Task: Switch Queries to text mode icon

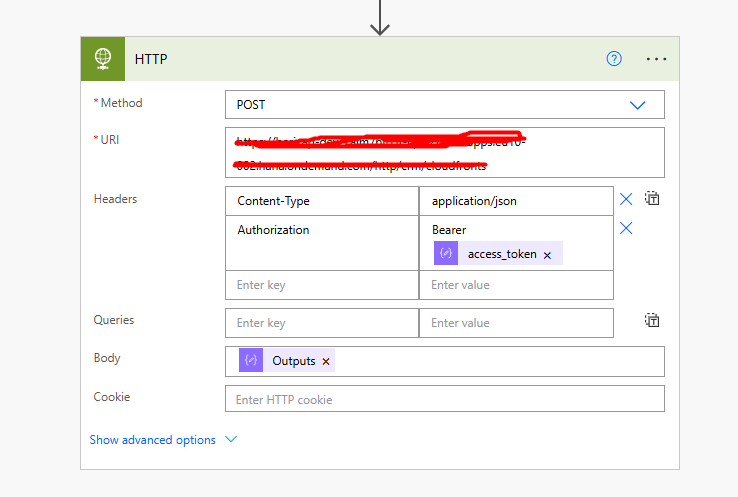Action: click(x=652, y=321)
